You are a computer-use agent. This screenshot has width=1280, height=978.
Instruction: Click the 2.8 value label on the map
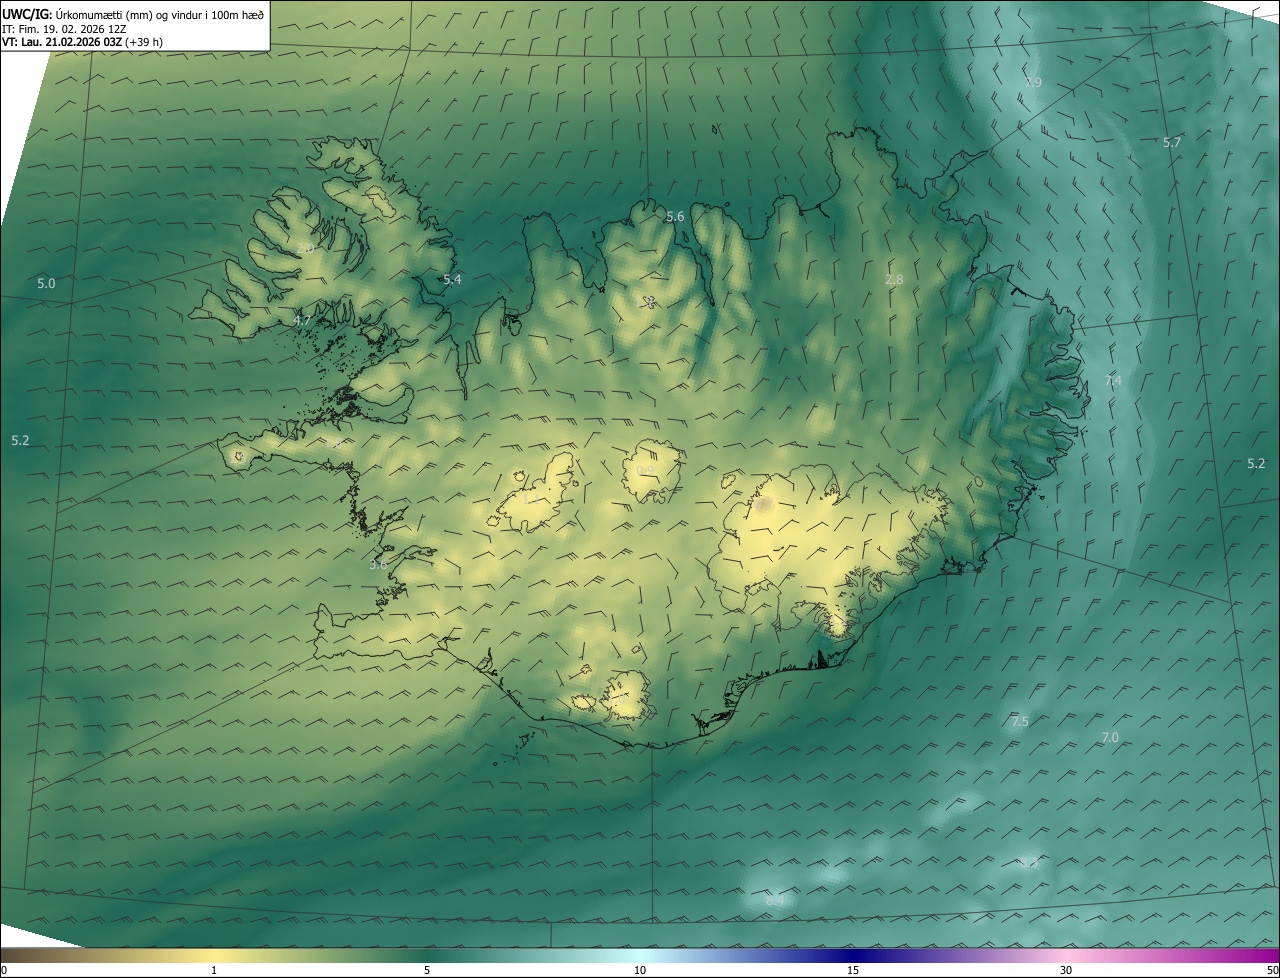click(x=894, y=280)
